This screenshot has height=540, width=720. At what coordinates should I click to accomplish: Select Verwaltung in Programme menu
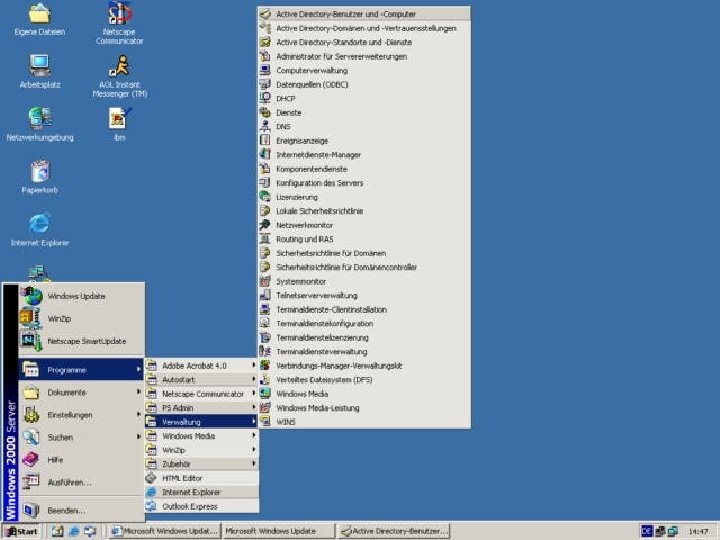click(x=201, y=422)
